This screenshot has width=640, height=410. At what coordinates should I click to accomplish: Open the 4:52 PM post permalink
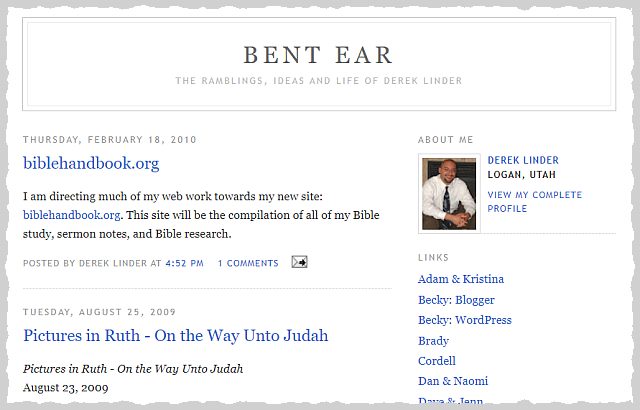pos(184,263)
